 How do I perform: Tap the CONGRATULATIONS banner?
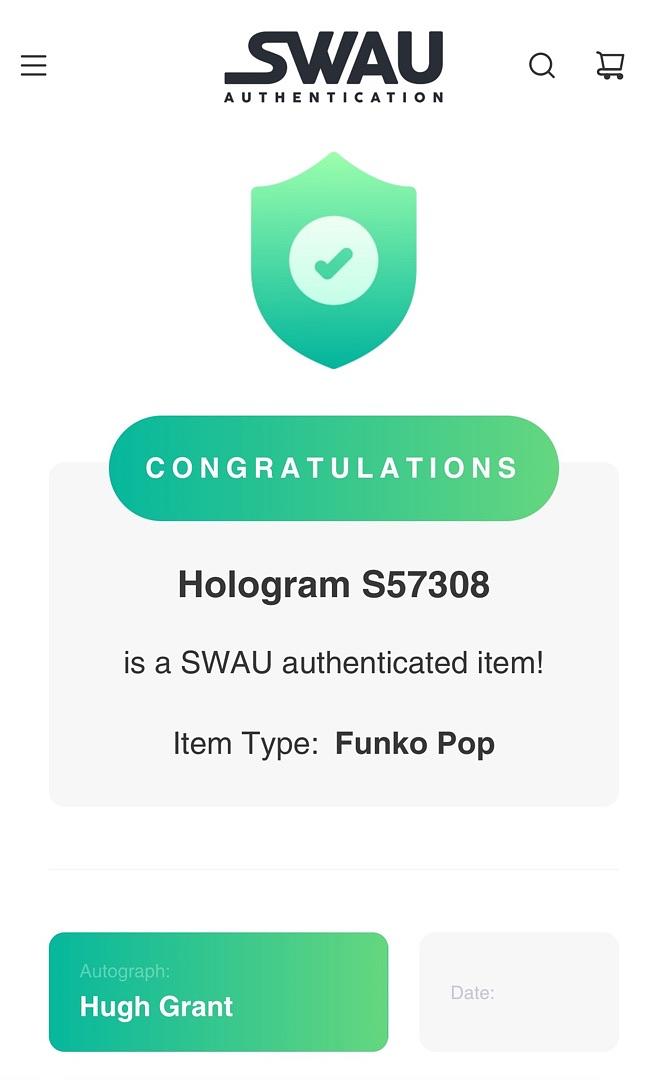click(x=333, y=468)
